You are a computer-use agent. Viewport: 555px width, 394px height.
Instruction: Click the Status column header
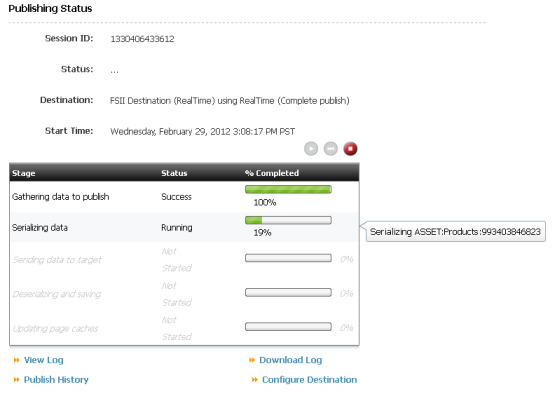coord(174,173)
